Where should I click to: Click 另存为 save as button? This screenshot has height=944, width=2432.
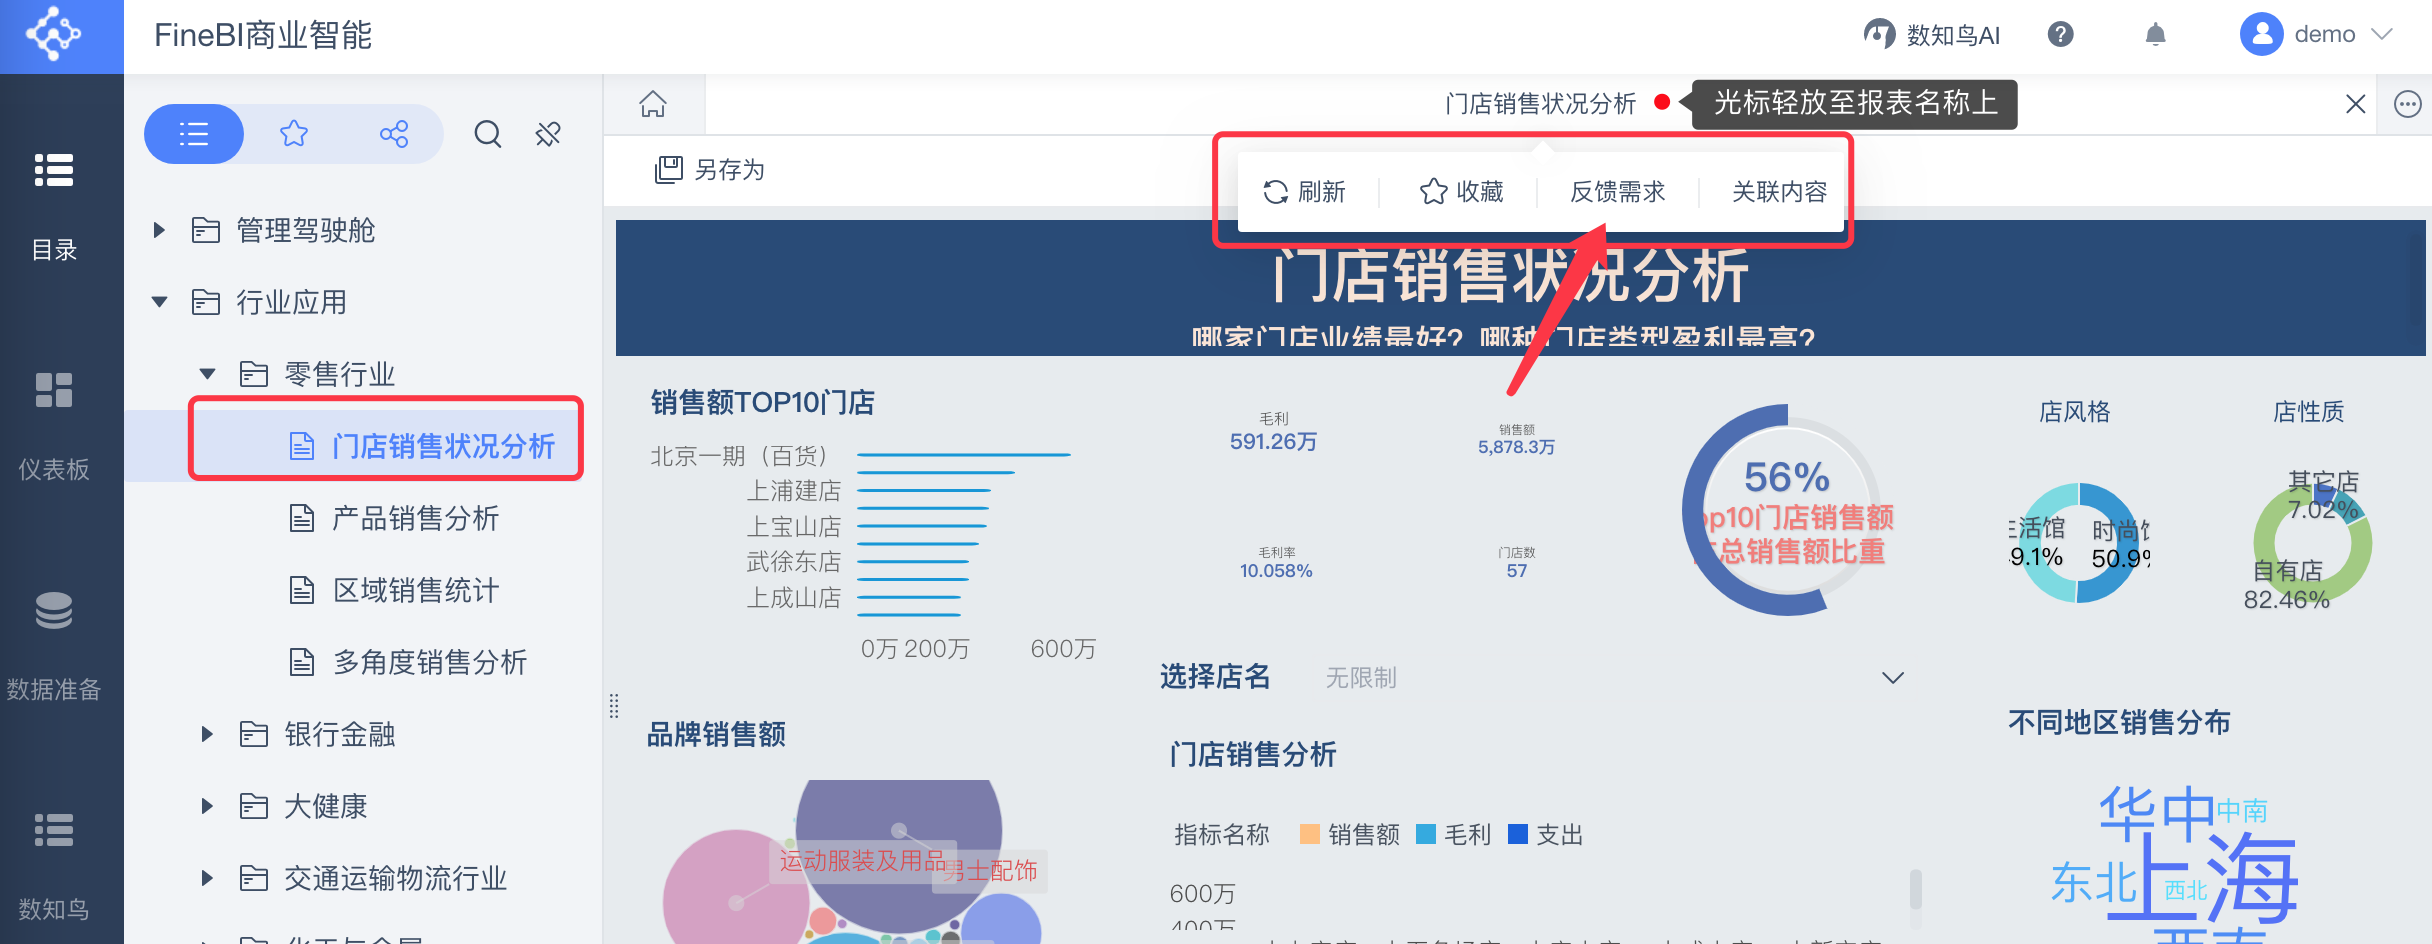(x=710, y=170)
